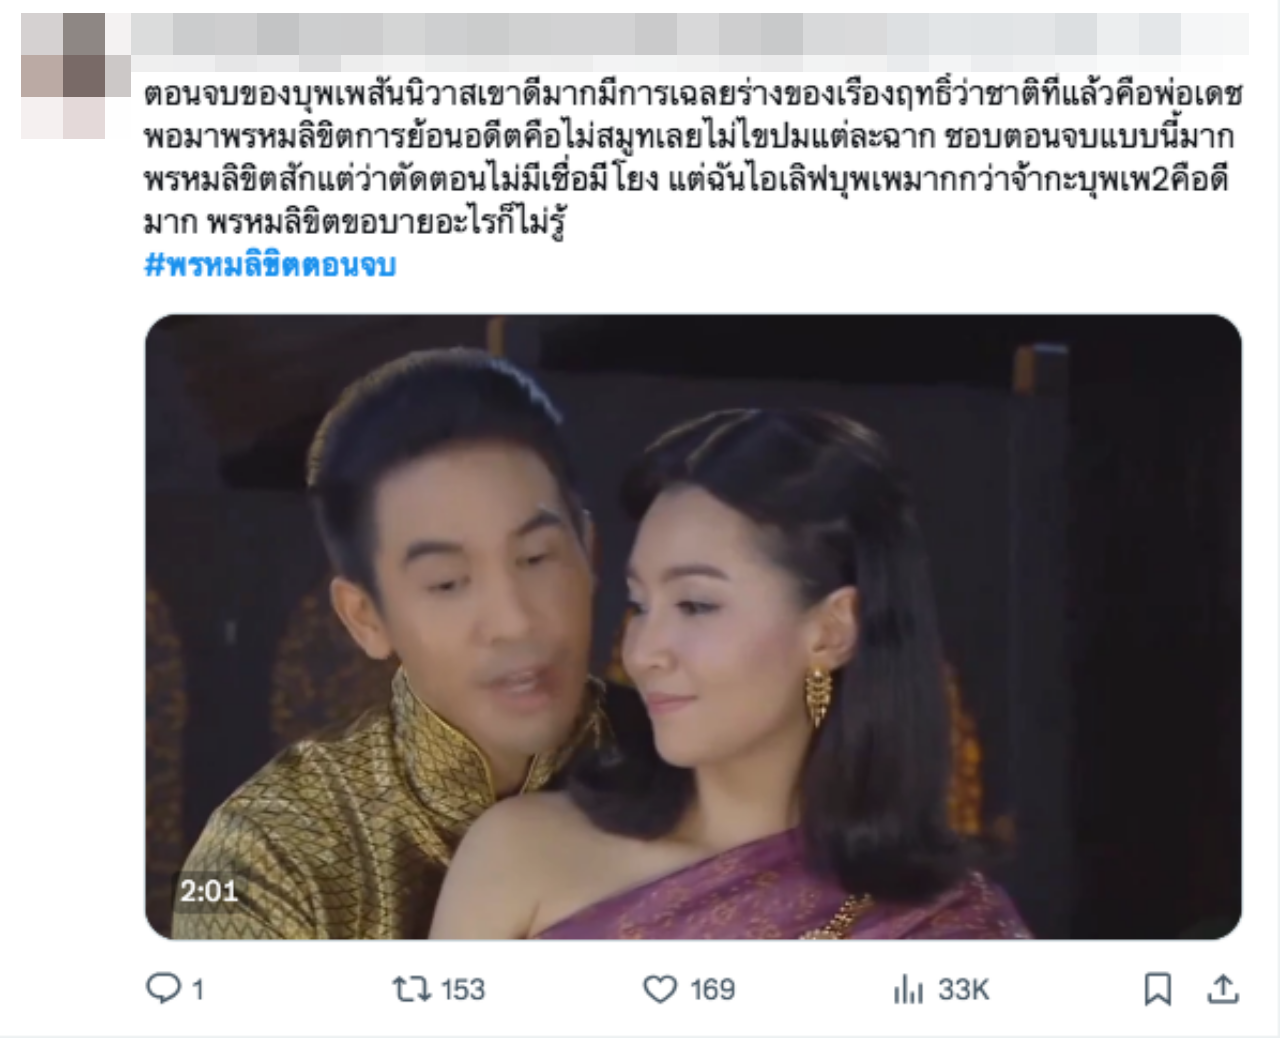Open view analytics via bar chart icon

[908, 990]
